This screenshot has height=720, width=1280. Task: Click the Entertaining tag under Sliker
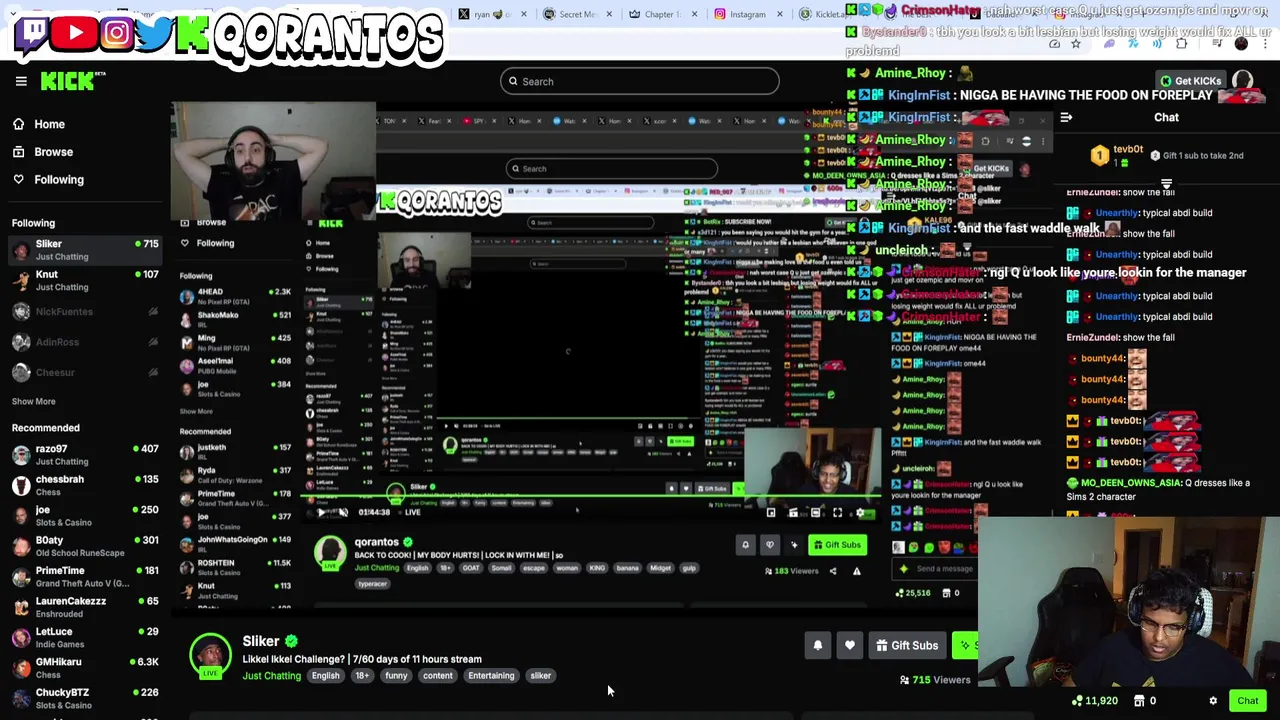[491, 676]
